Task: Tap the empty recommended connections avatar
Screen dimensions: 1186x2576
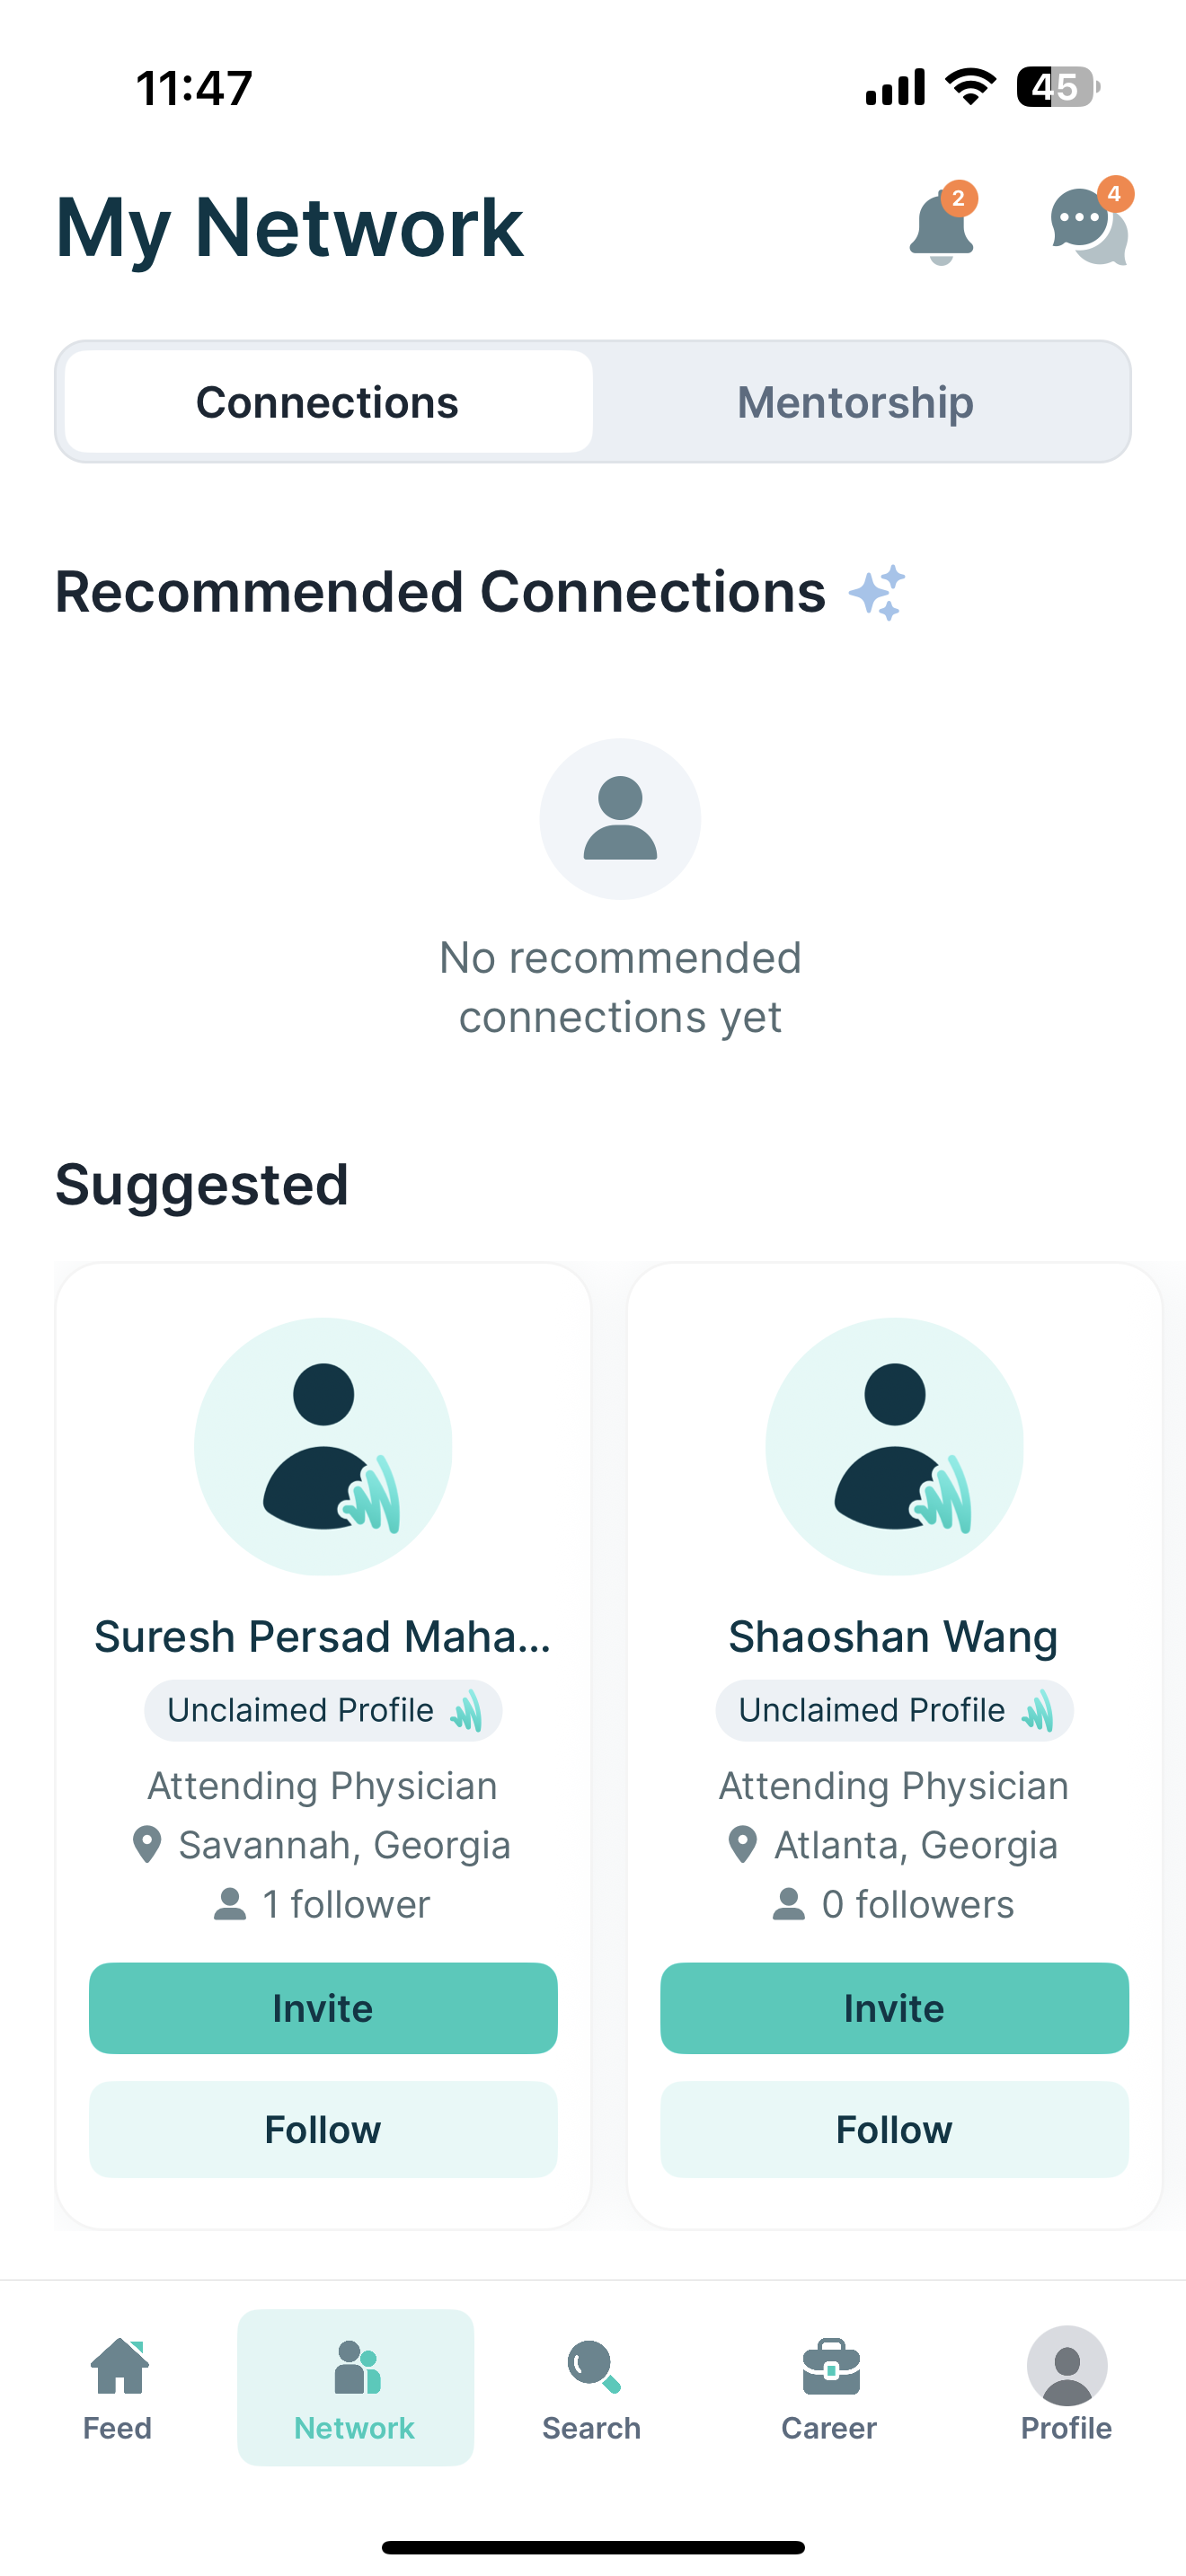Action: click(x=620, y=819)
